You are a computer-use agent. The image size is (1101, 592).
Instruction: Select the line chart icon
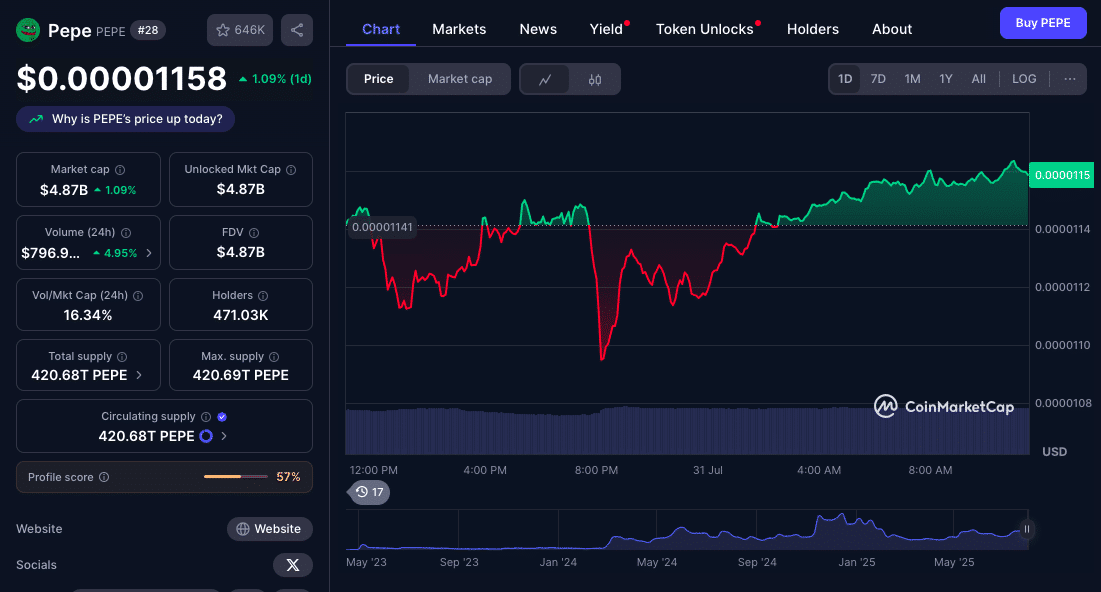545,79
